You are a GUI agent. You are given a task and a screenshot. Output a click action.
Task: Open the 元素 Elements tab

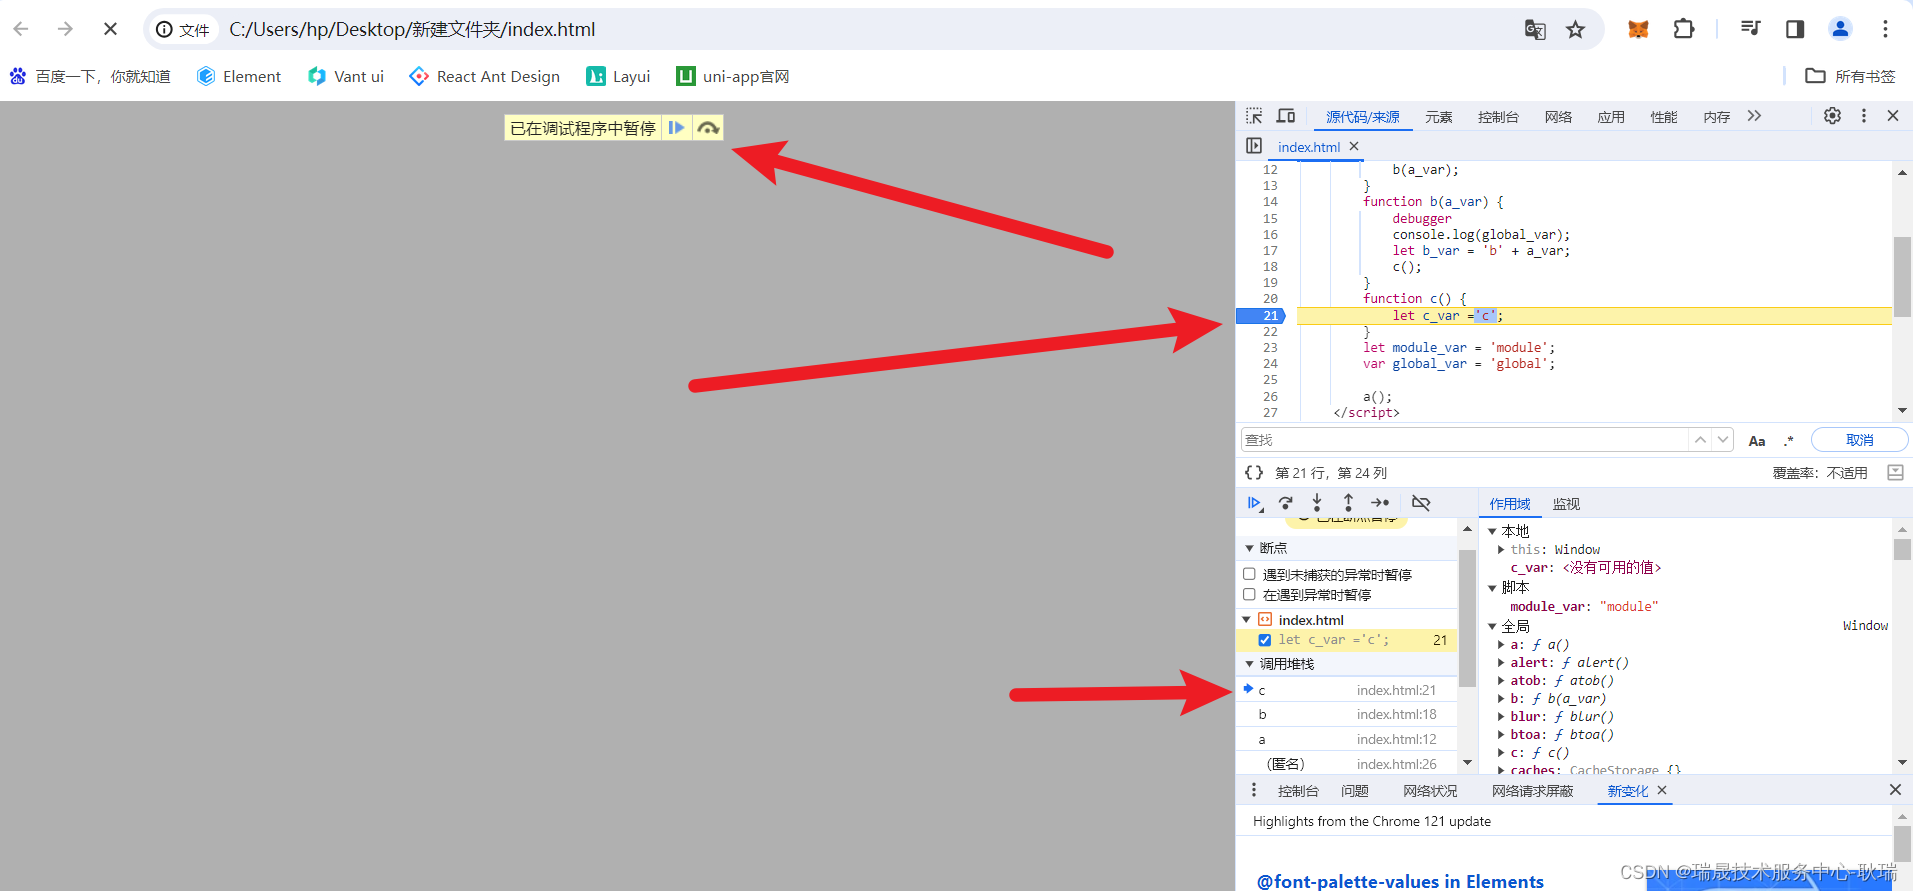1438,117
